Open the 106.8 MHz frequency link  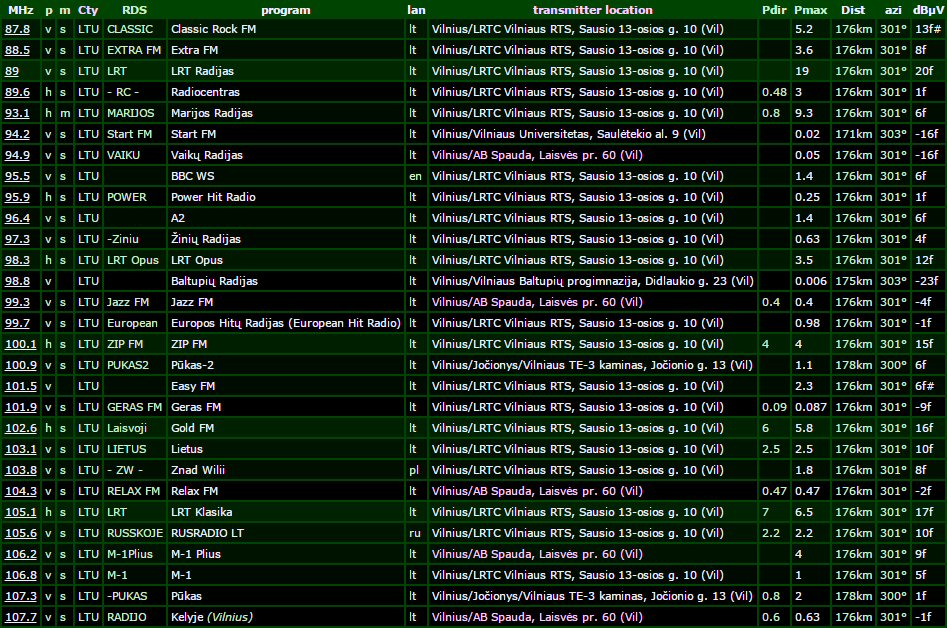21,575
